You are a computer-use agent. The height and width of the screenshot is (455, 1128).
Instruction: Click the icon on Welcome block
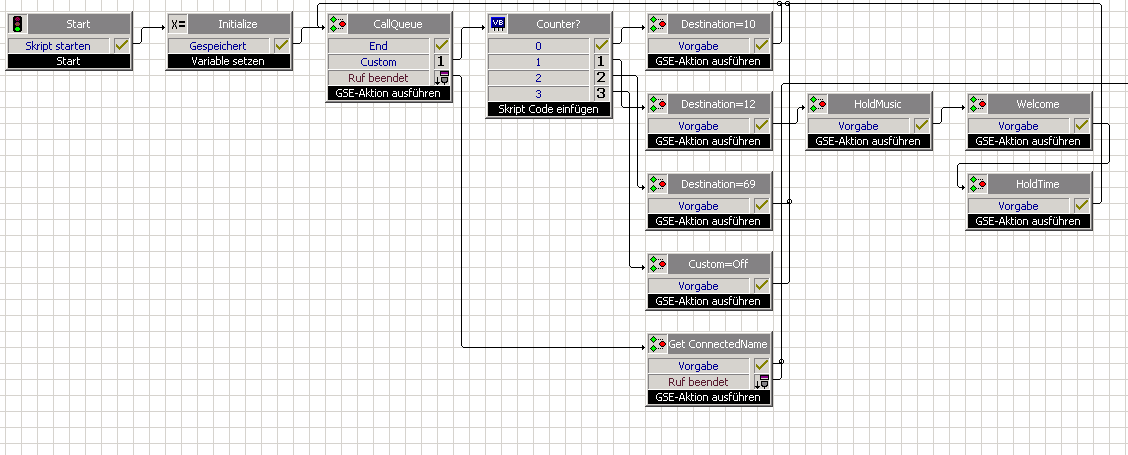click(977, 103)
